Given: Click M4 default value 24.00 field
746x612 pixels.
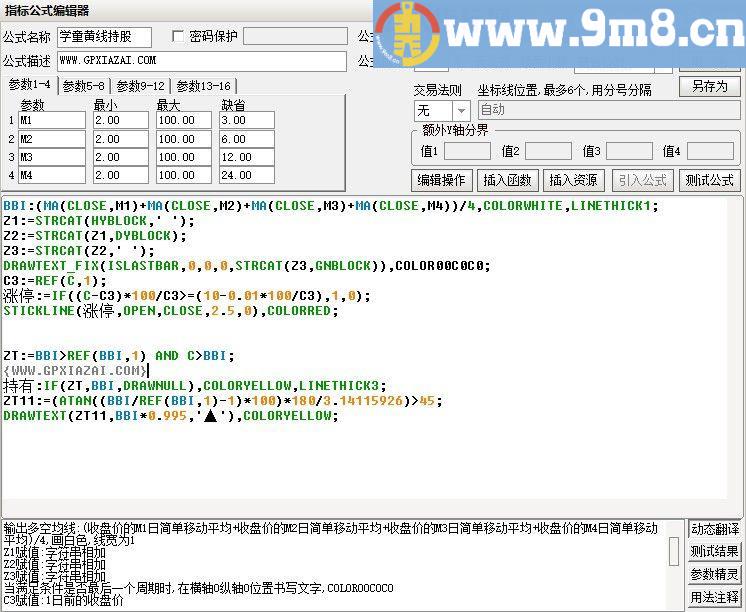Looking at the screenshot, I should click(247, 175).
